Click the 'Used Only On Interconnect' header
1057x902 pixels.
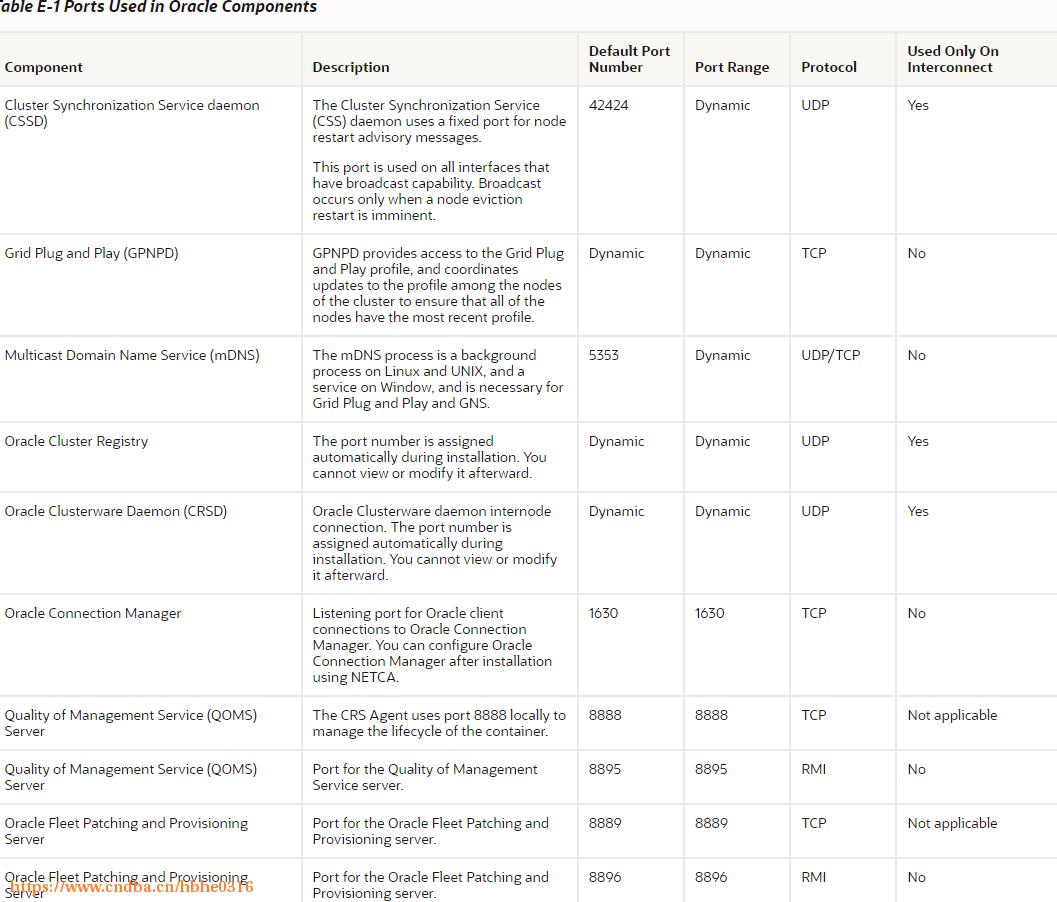tap(953, 59)
